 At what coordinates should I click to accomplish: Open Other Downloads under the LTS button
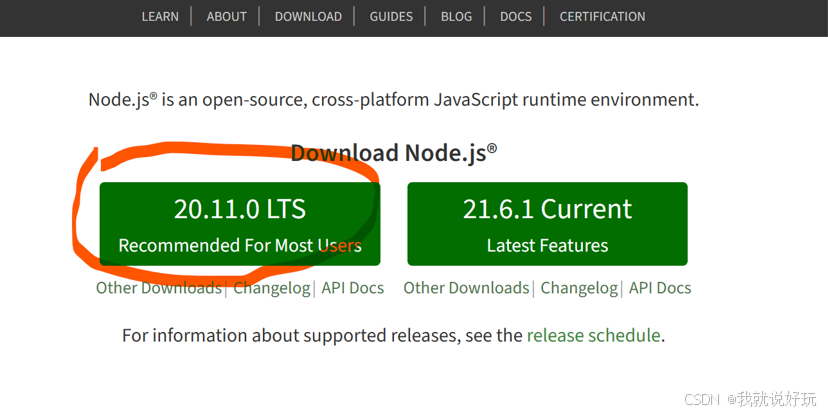[x=158, y=288]
